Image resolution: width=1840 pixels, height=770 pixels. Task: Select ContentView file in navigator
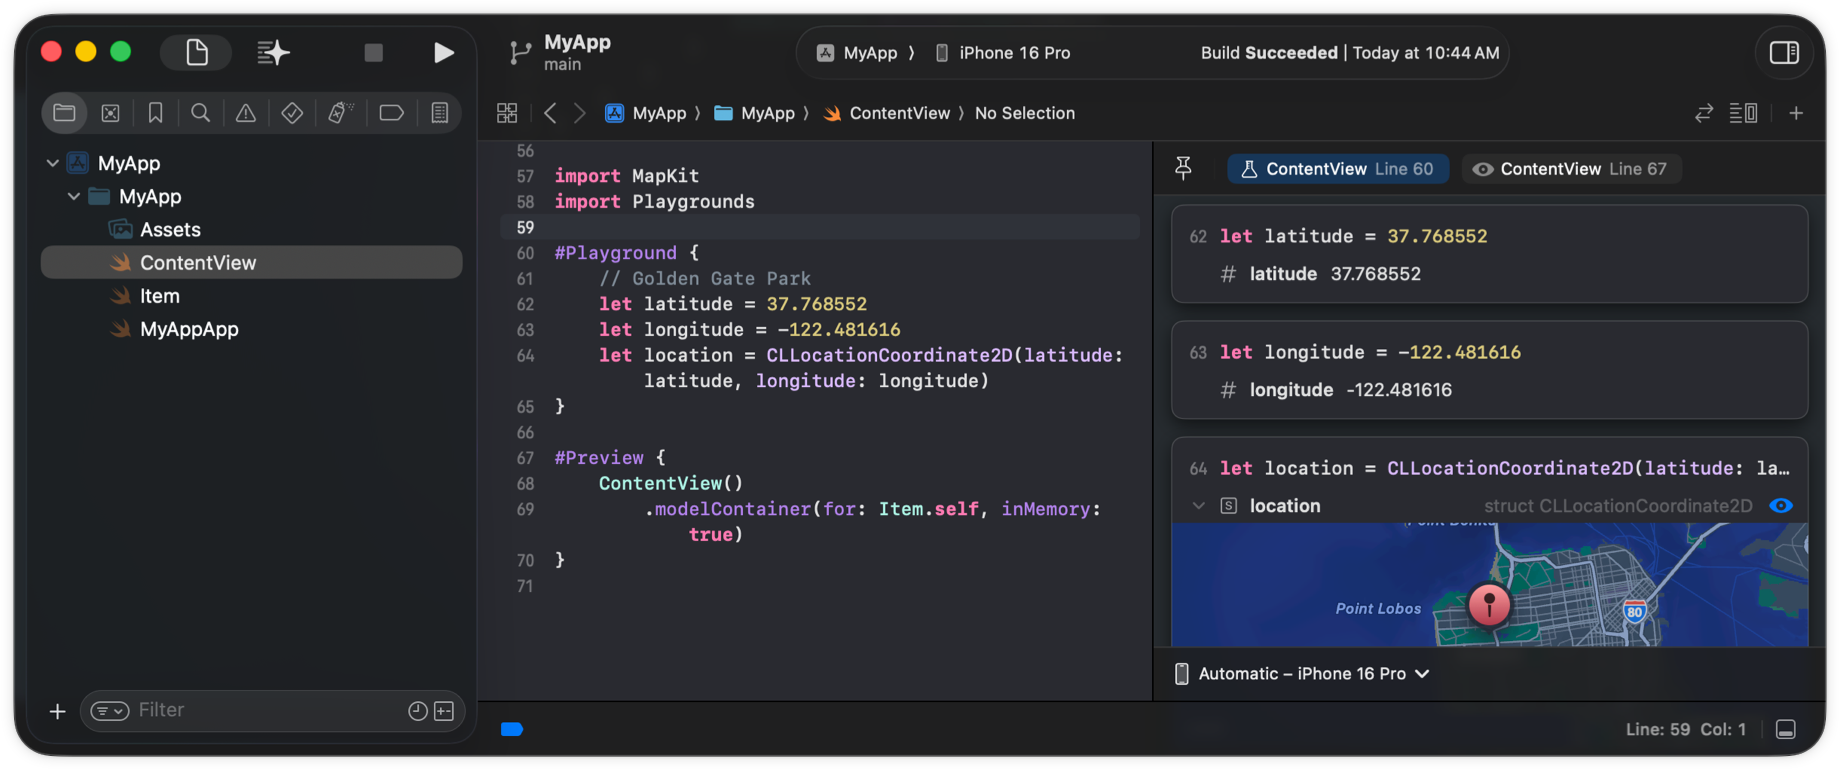[x=251, y=262]
